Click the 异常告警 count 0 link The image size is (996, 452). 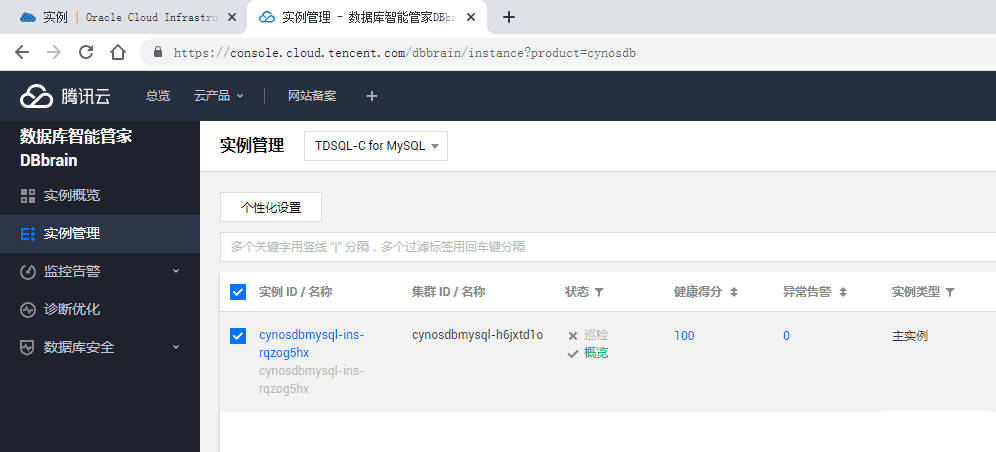(786, 336)
